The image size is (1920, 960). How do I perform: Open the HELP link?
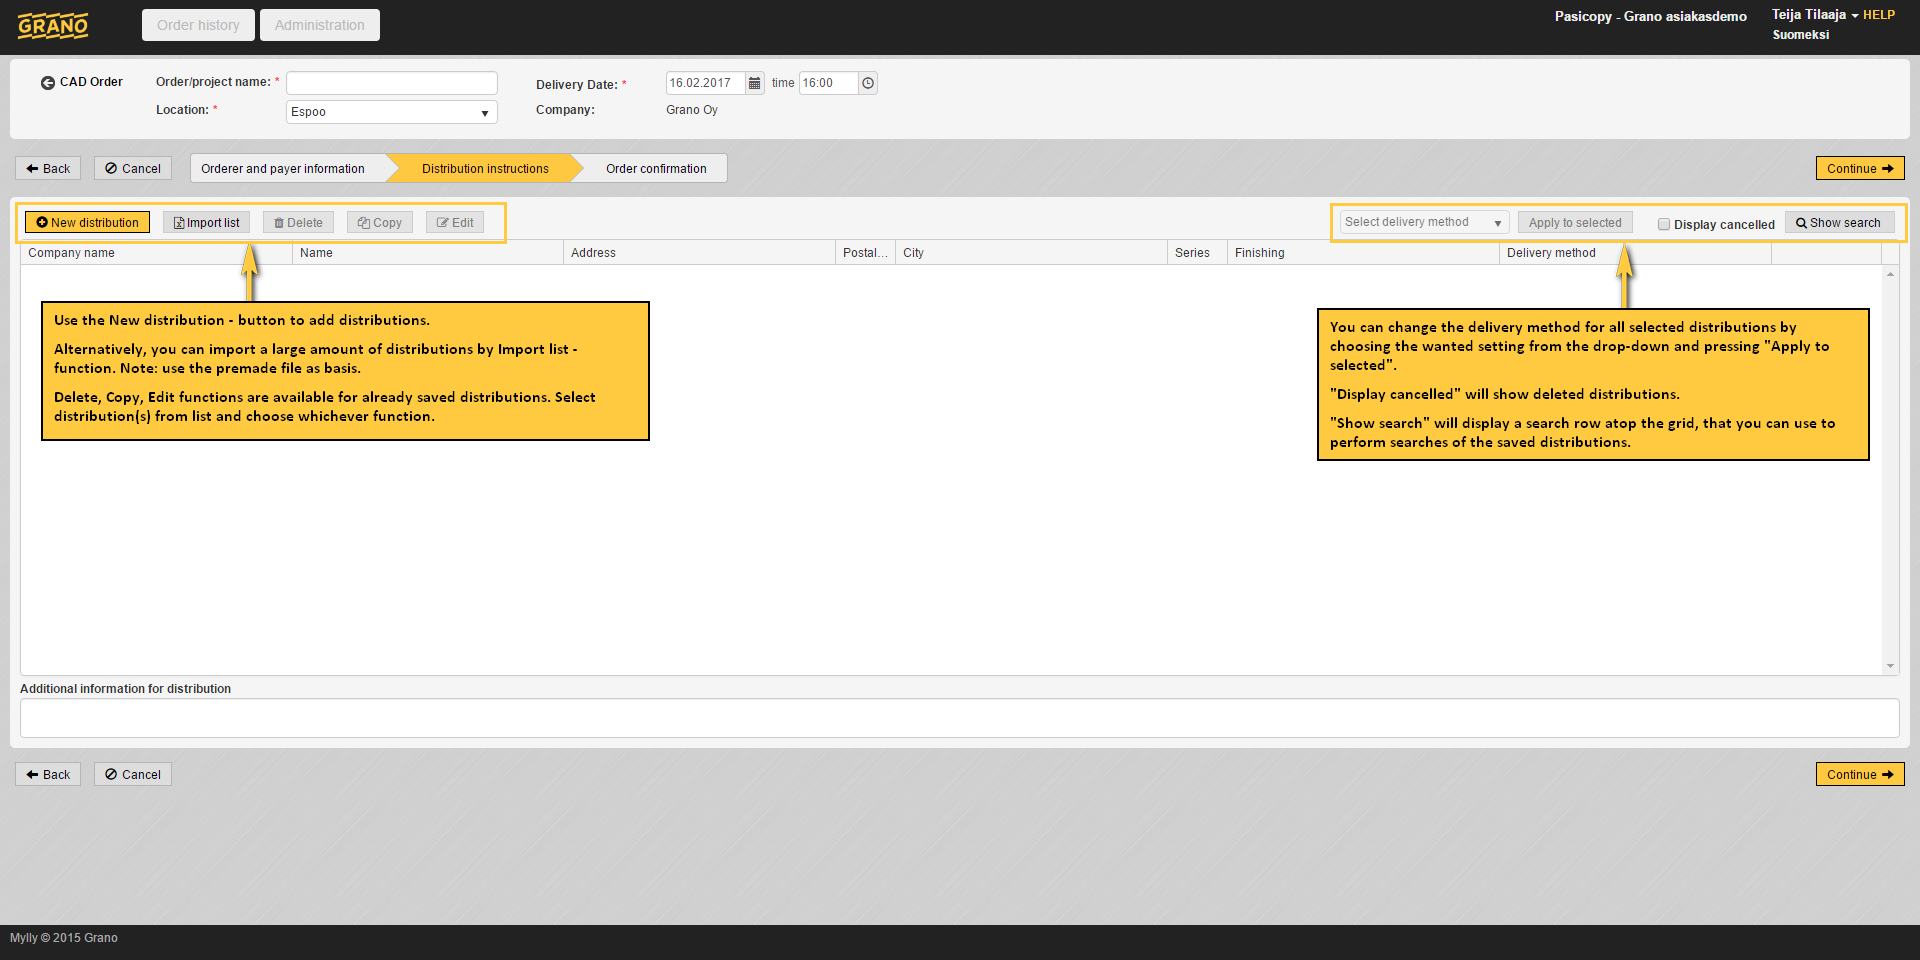[1878, 15]
